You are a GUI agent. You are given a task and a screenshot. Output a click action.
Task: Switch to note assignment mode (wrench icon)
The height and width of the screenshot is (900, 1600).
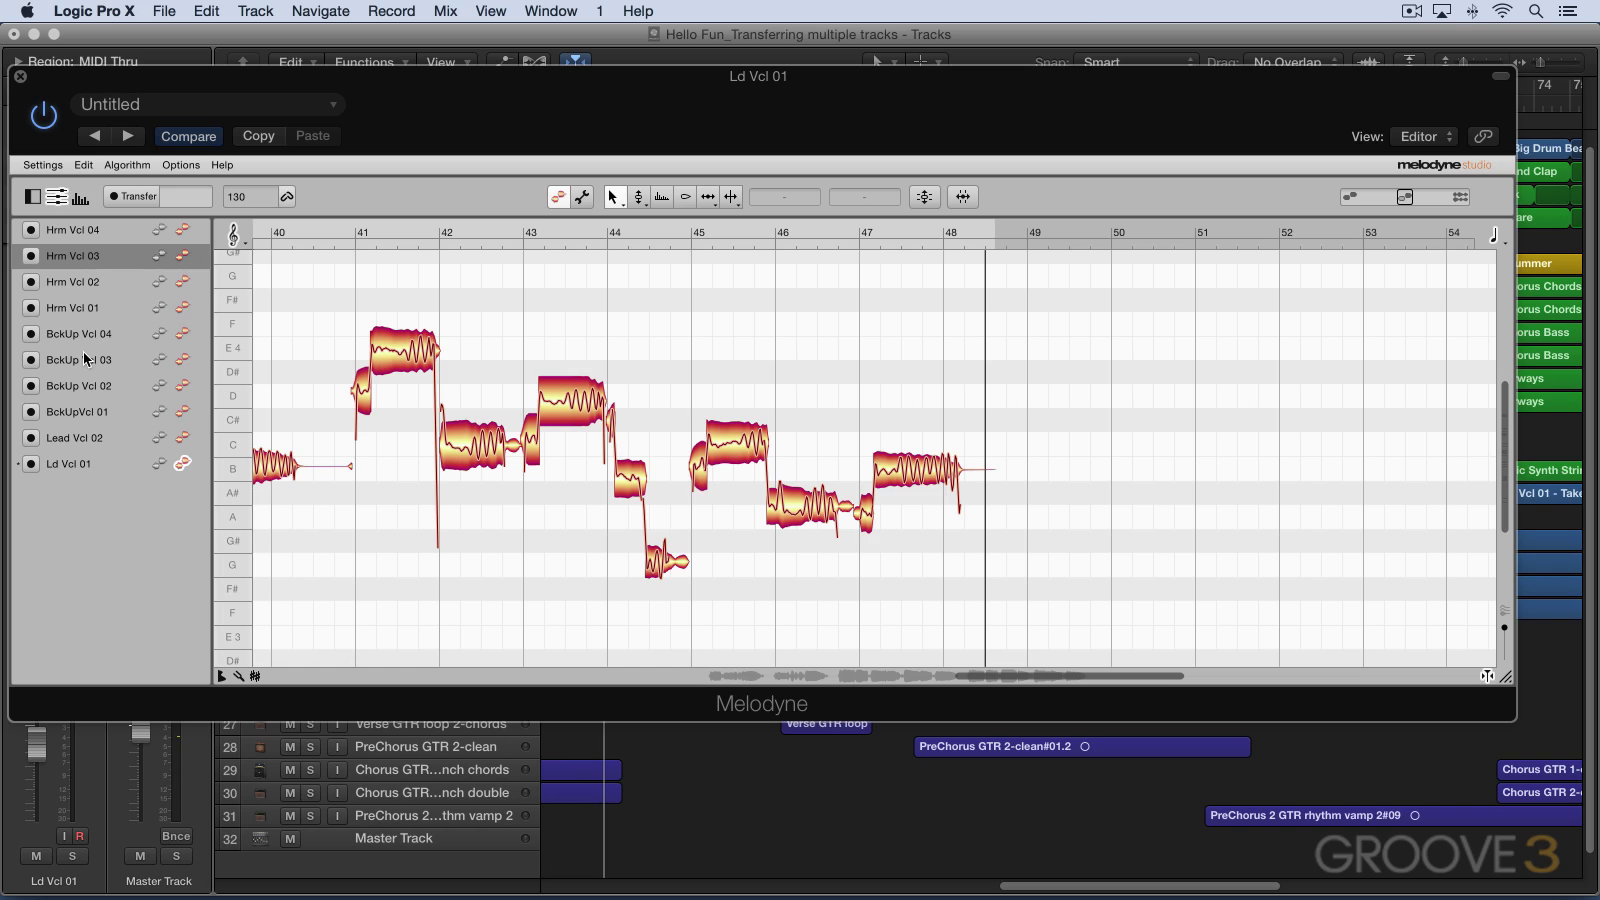(x=582, y=197)
